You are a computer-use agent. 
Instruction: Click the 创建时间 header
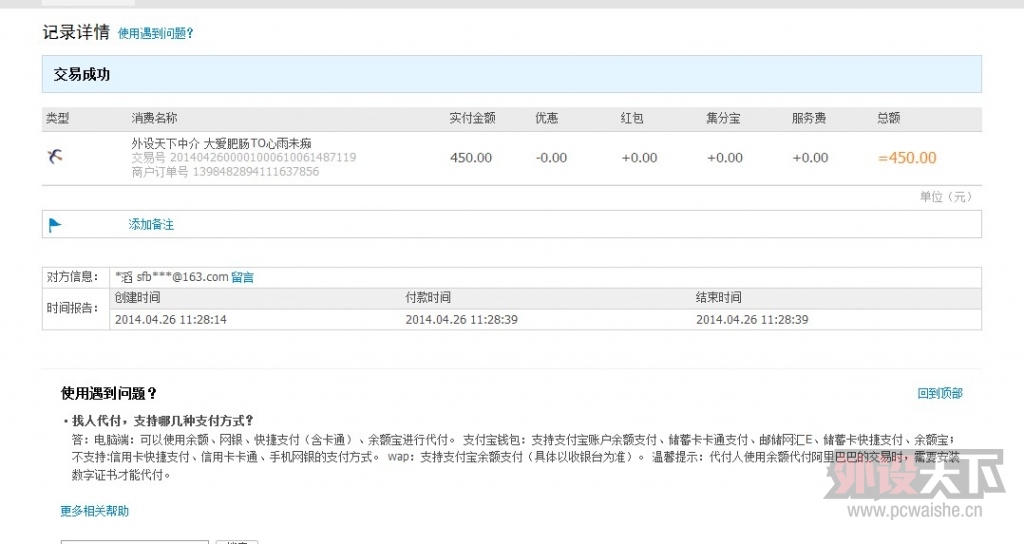coord(138,298)
